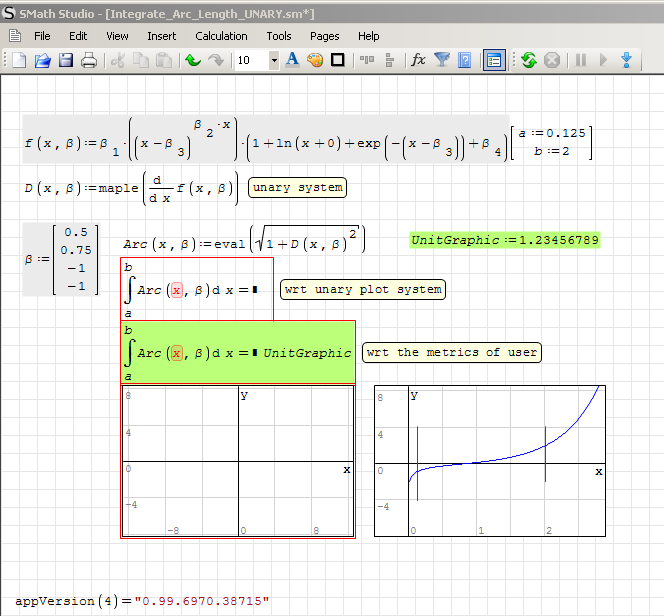
Task: Create a new worksheet via toolbar
Action: tap(19, 60)
